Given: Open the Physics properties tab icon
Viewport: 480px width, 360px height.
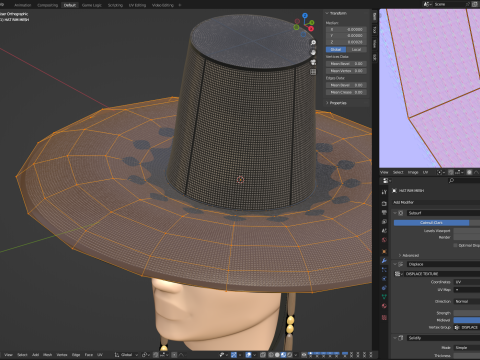Looking at the screenshot, I should (384, 279).
